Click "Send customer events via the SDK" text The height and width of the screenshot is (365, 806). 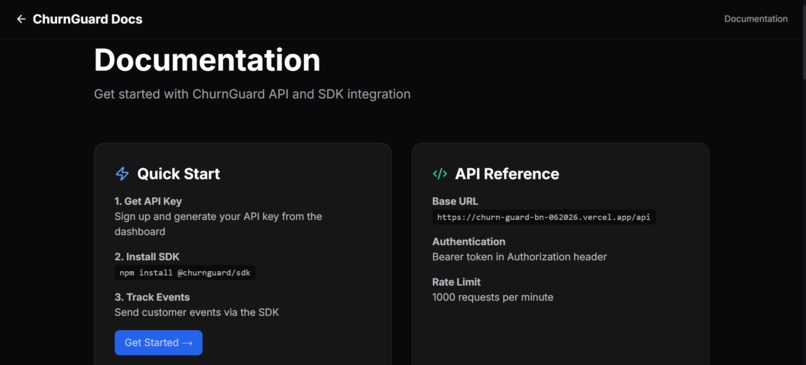(x=197, y=312)
